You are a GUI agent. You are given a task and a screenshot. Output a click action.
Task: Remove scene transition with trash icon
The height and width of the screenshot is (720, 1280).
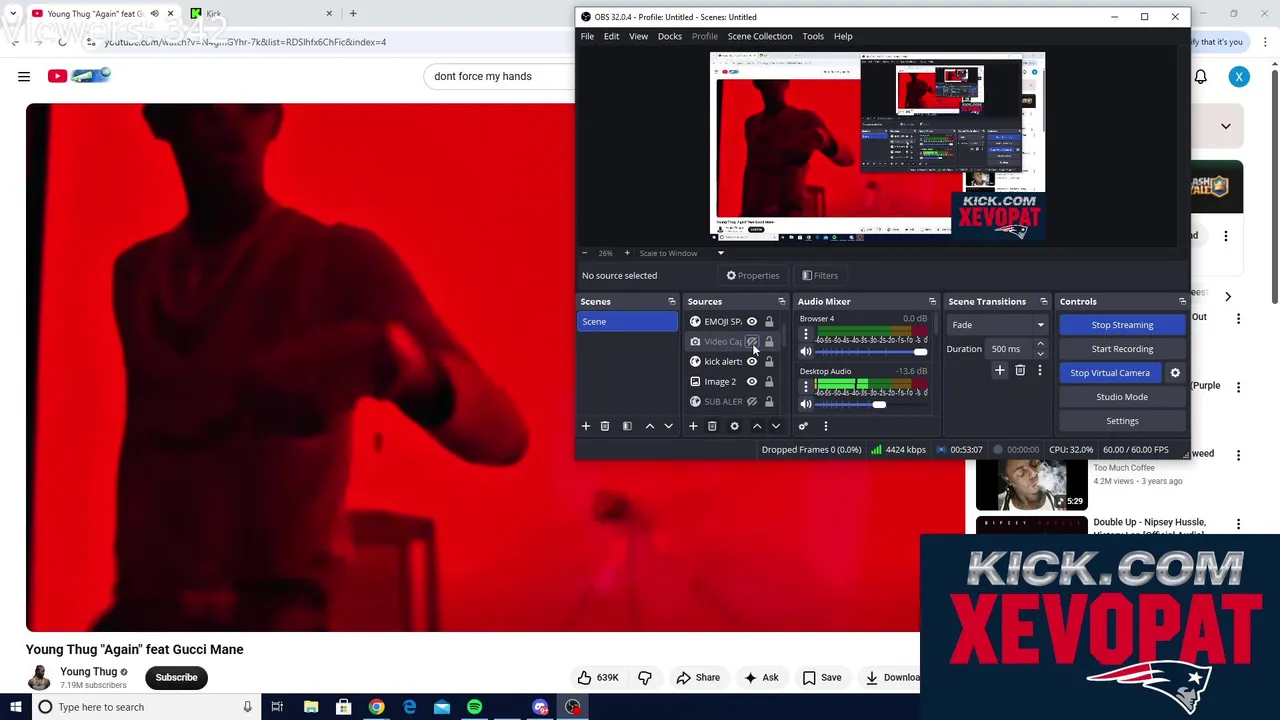[1020, 370]
